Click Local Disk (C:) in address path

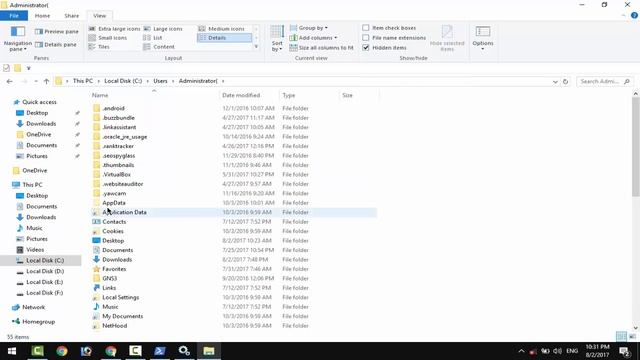click(x=123, y=81)
